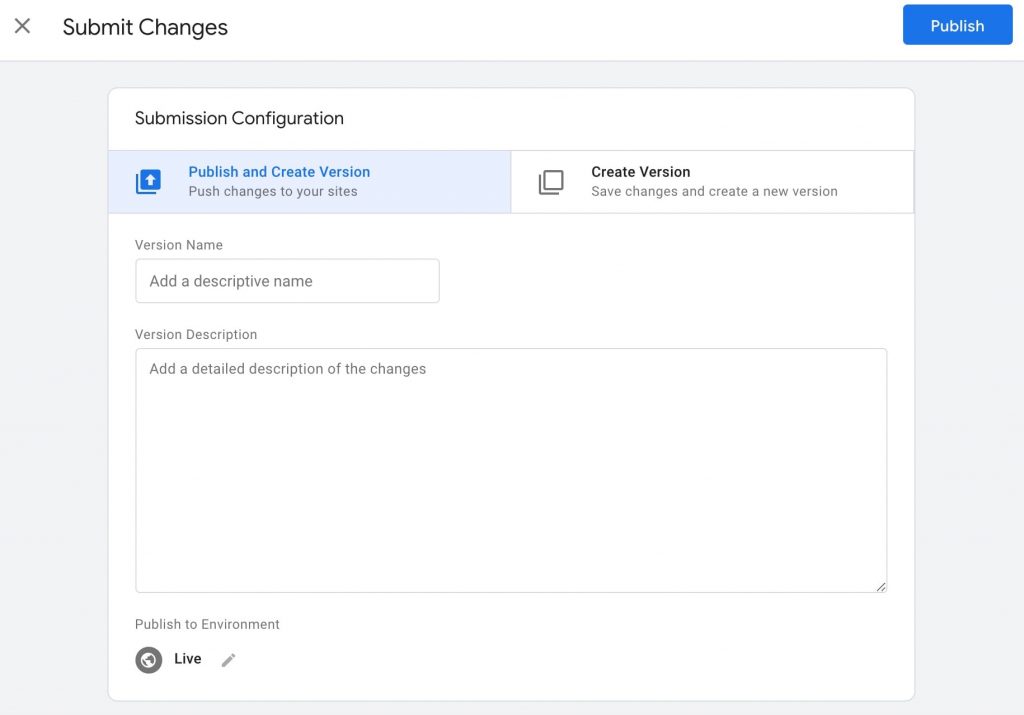Click "Save changes and create a new version" text
The image size is (1024, 715).
click(x=714, y=191)
